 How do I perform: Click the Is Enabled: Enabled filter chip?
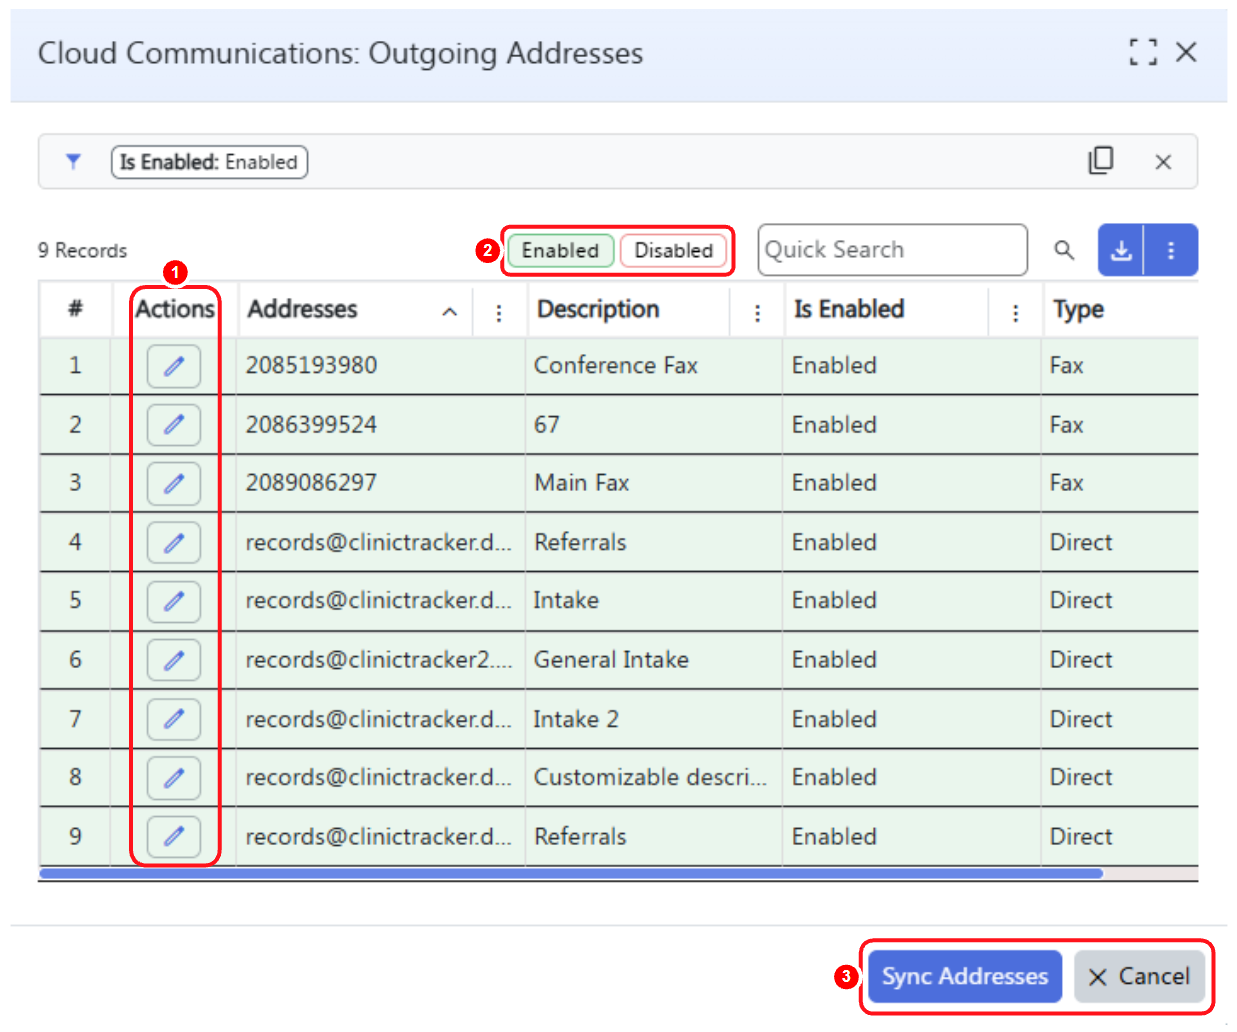tap(209, 162)
